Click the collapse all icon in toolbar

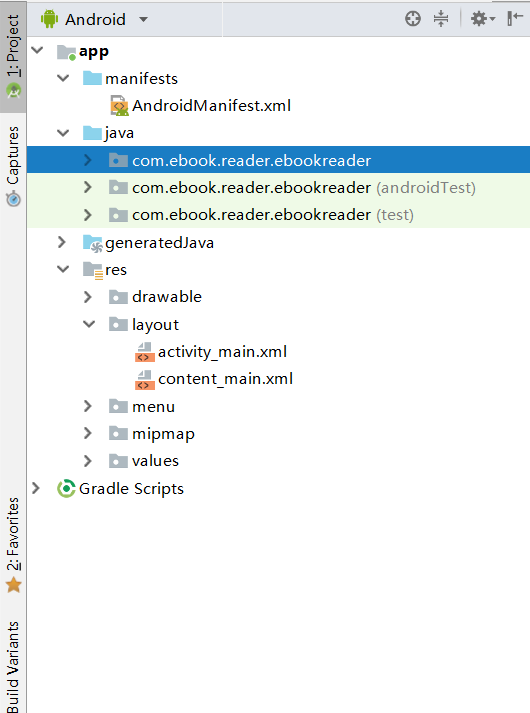tap(441, 19)
